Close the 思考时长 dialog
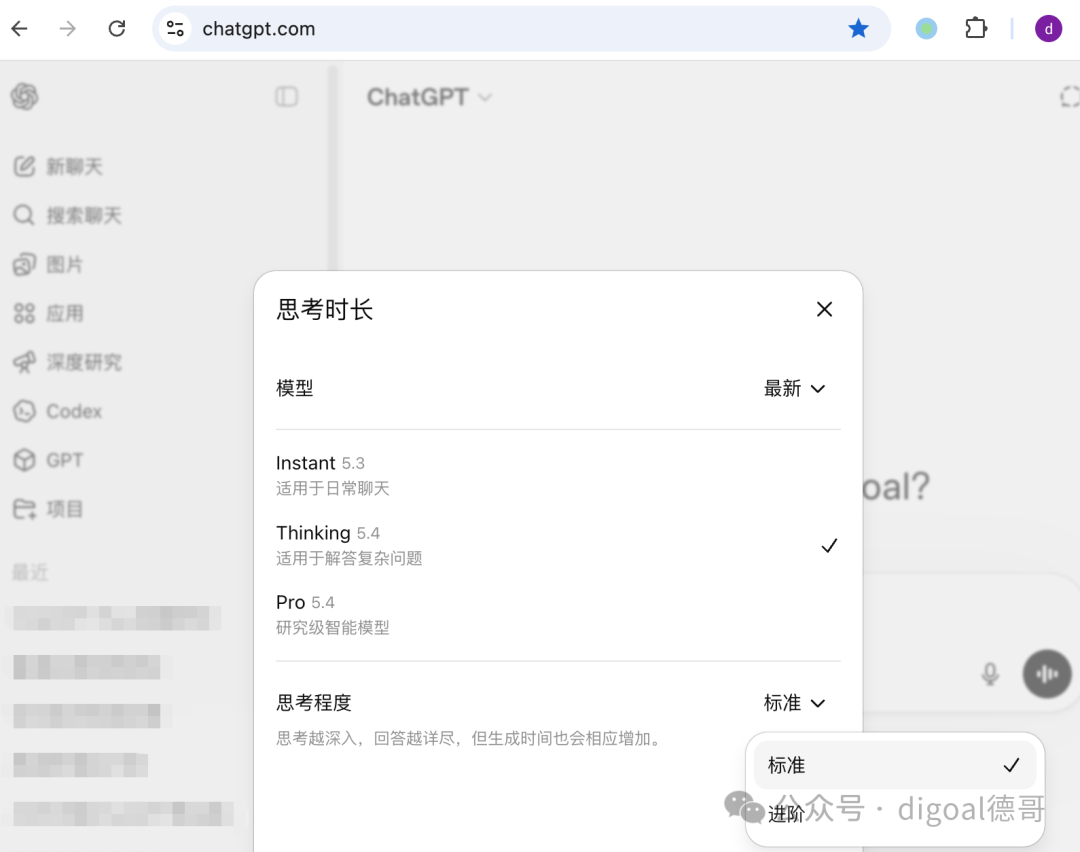The height and width of the screenshot is (852, 1080). 824,309
